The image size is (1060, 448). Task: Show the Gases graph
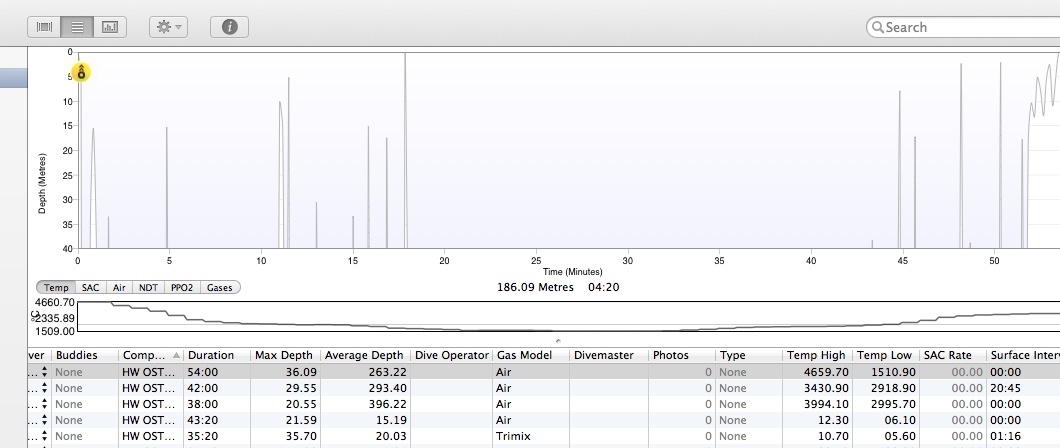coord(220,287)
